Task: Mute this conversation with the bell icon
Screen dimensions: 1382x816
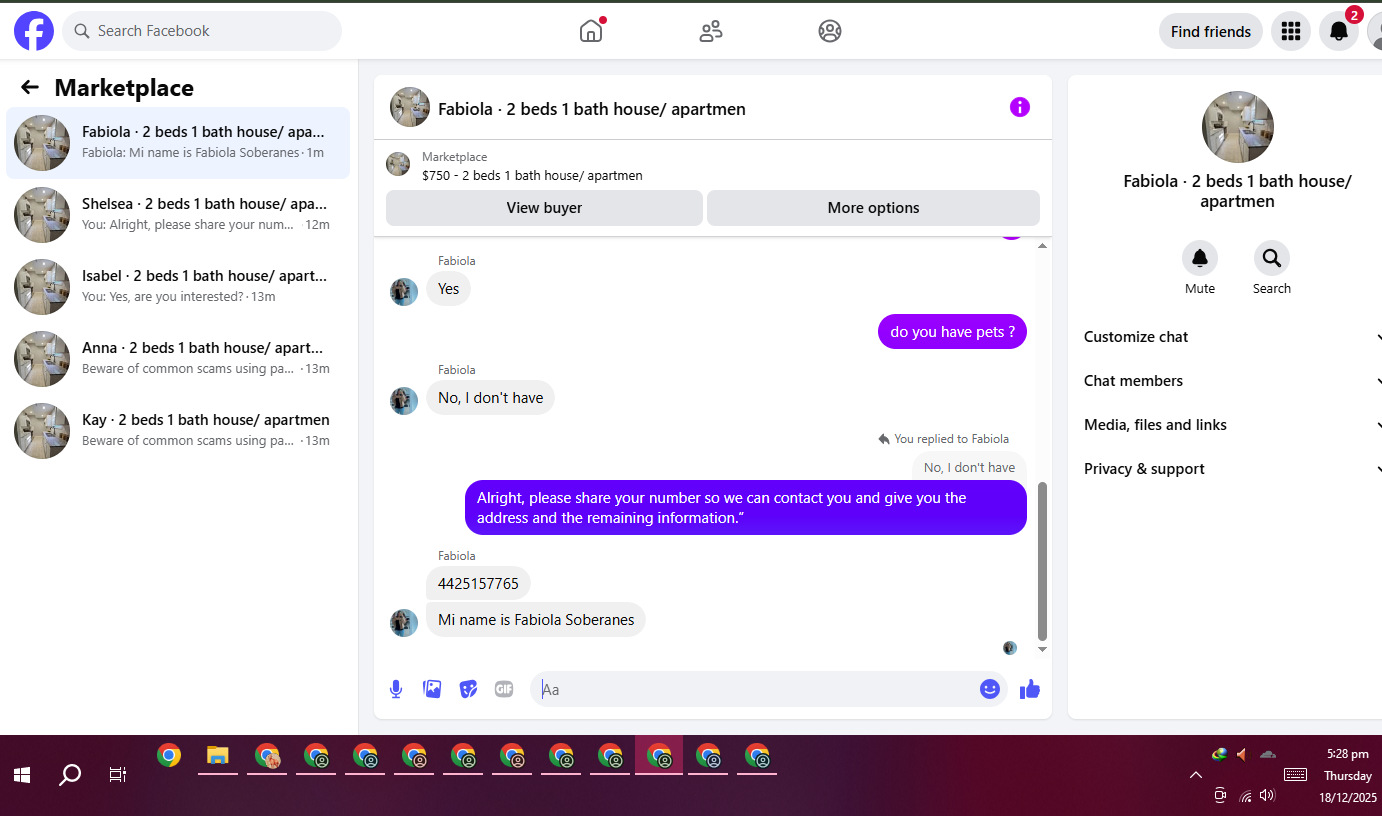Action: click(x=1200, y=258)
